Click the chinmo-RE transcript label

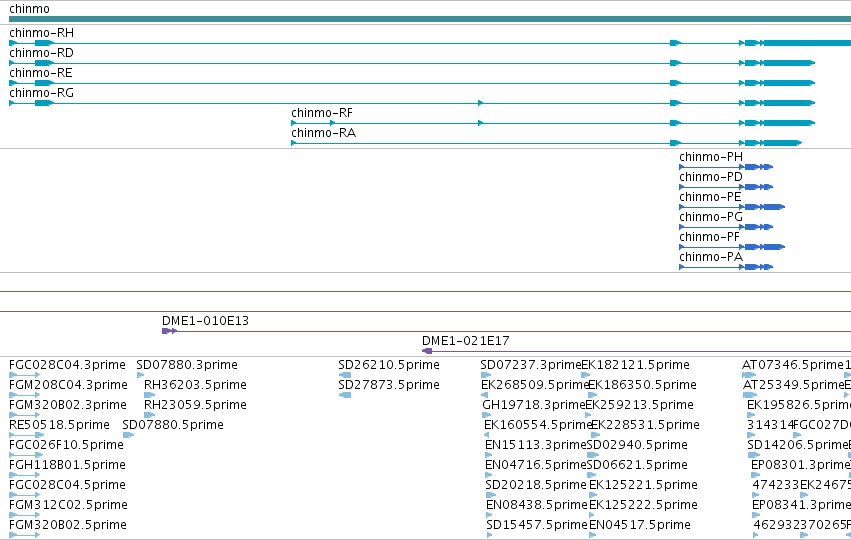[x=41, y=73]
